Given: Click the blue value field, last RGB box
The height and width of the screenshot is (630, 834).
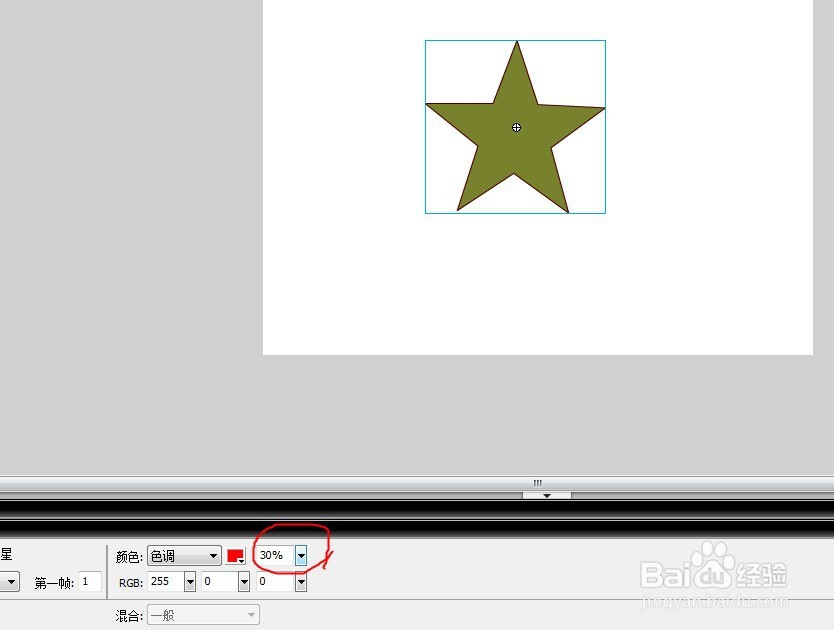Looking at the screenshot, I should click(275, 582).
